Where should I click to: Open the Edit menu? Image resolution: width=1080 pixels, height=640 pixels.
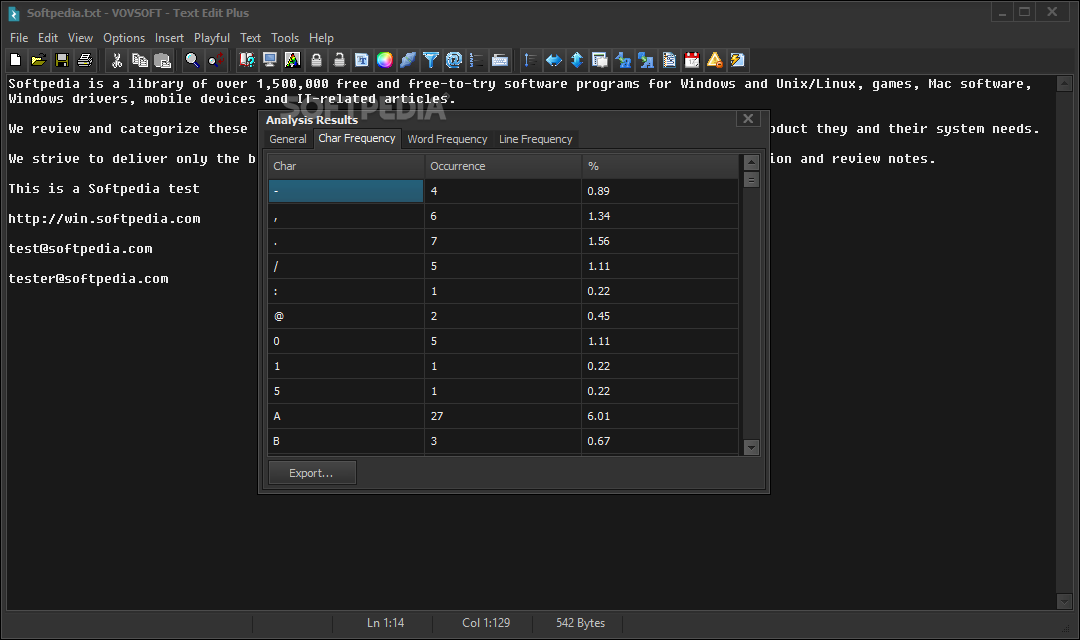(48, 38)
